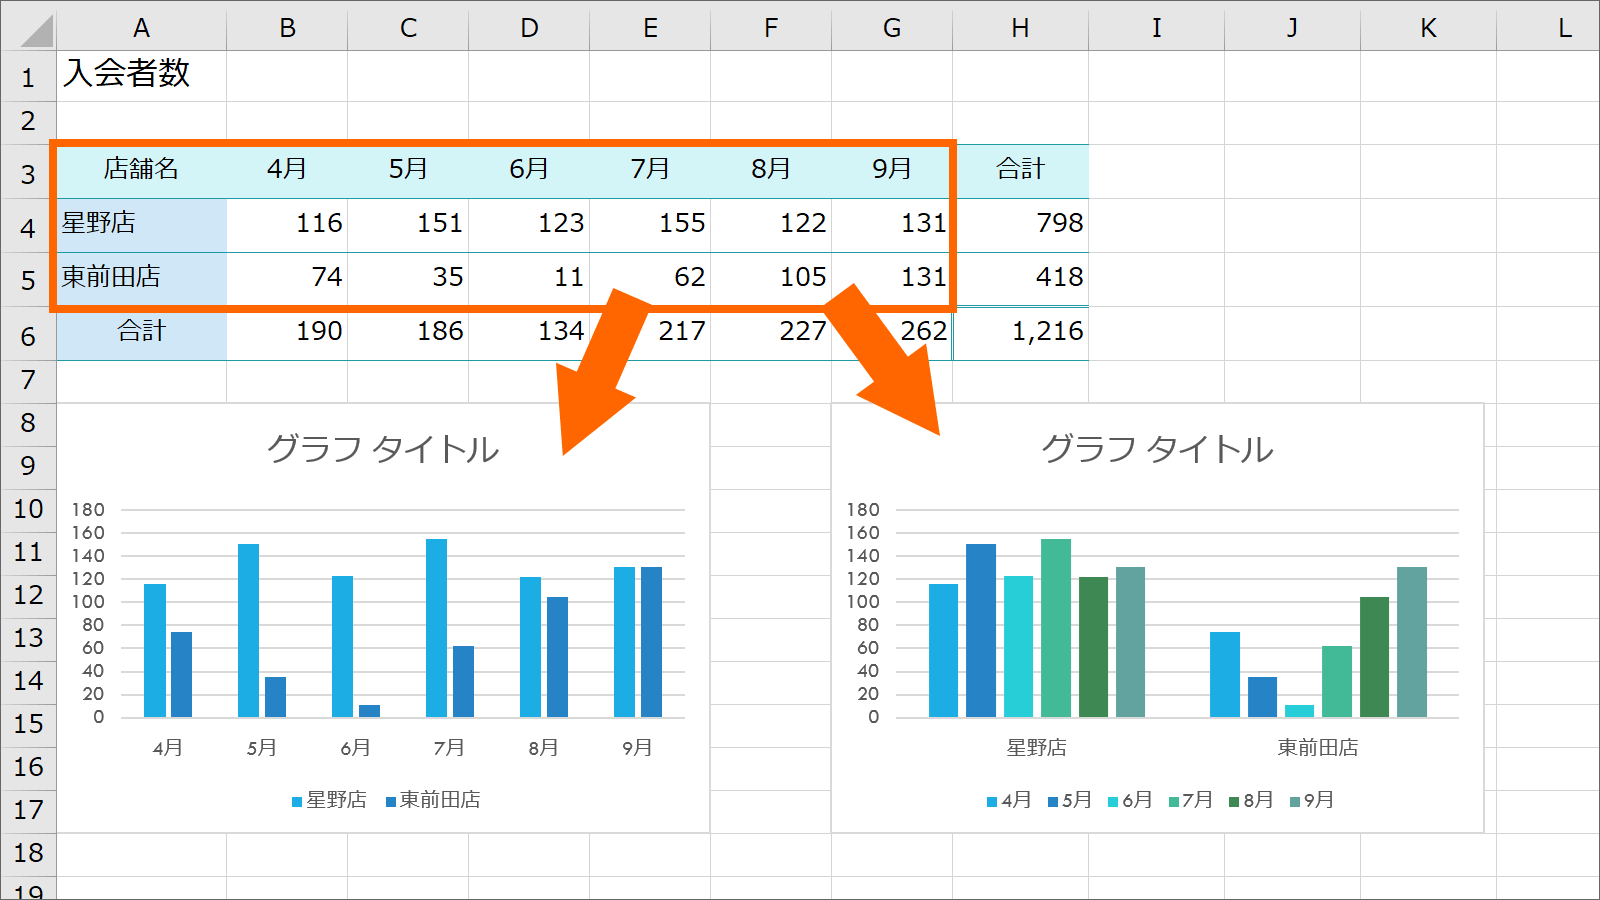Image resolution: width=1600 pixels, height=900 pixels.
Task: Click cell containing 155
Action: (650, 224)
